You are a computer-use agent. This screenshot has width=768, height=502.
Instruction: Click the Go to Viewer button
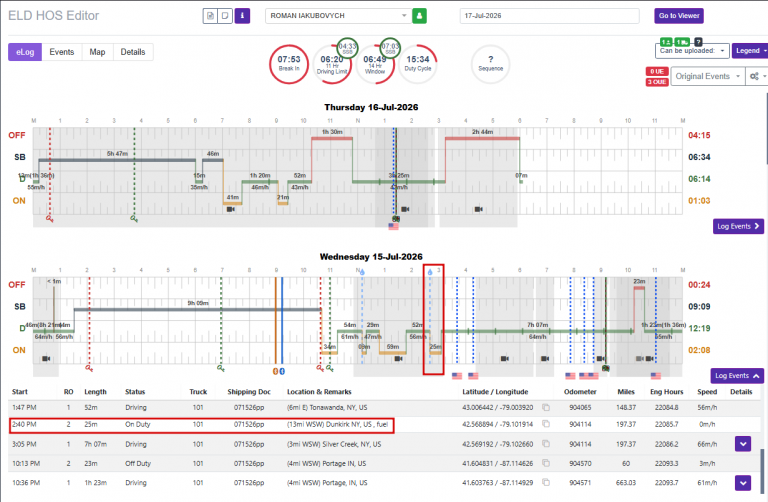tap(679, 16)
